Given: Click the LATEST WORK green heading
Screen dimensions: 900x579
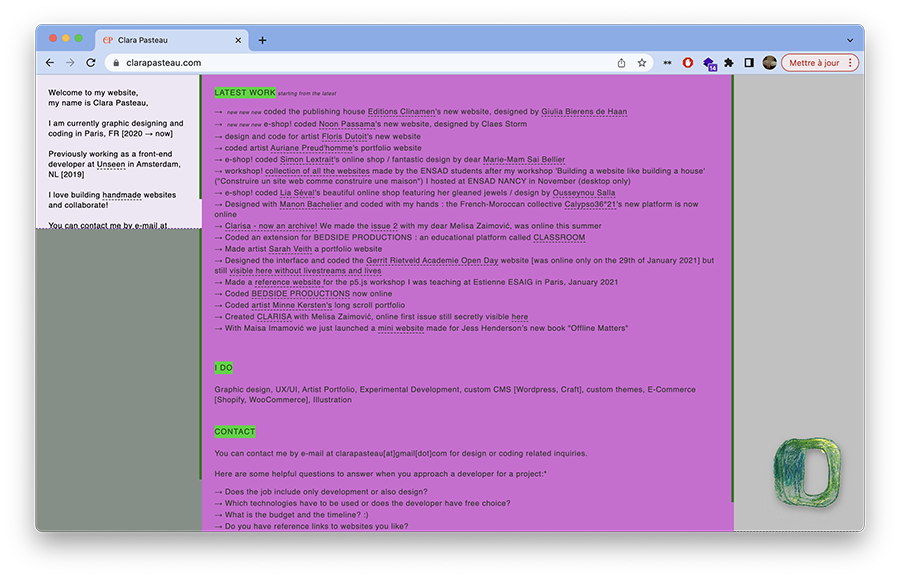Looking at the screenshot, I should pos(245,92).
